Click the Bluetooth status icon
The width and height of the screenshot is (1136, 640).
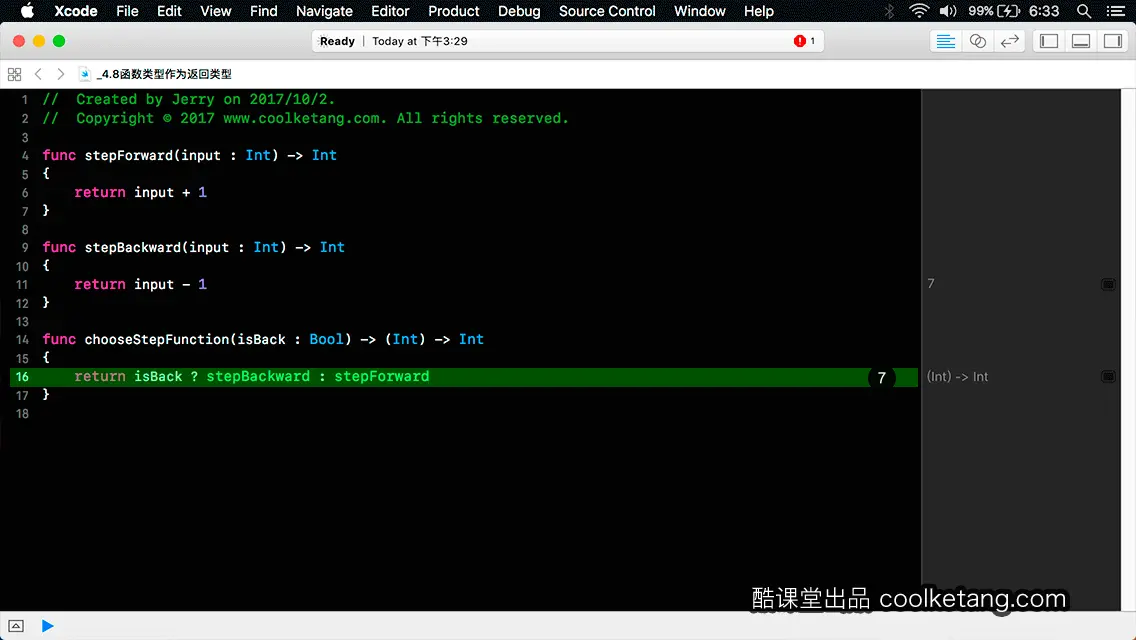click(x=890, y=11)
